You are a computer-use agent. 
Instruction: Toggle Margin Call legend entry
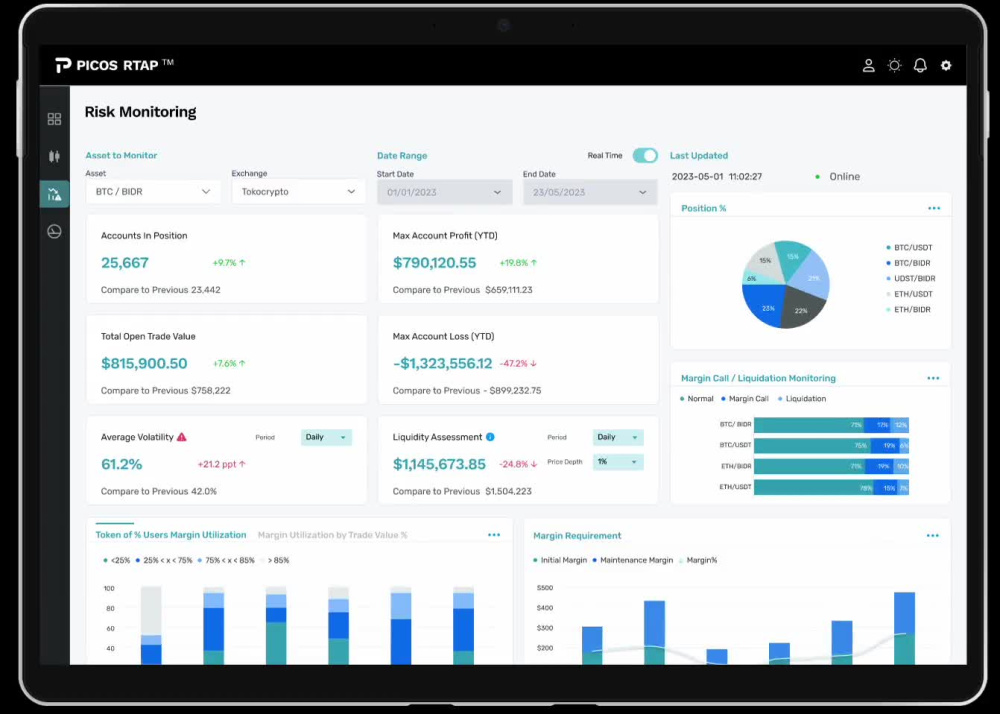pyautogui.click(x=745, y=398)
